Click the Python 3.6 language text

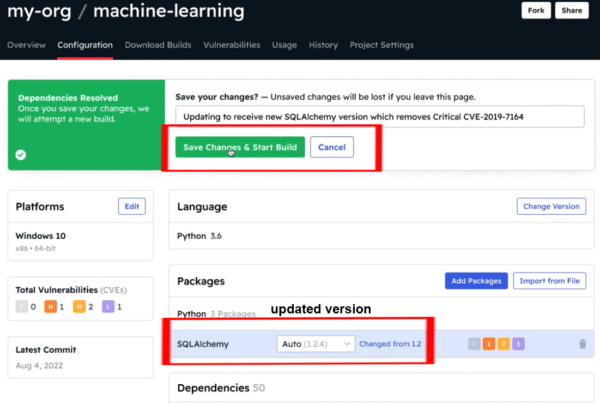(x=199, y=236)
